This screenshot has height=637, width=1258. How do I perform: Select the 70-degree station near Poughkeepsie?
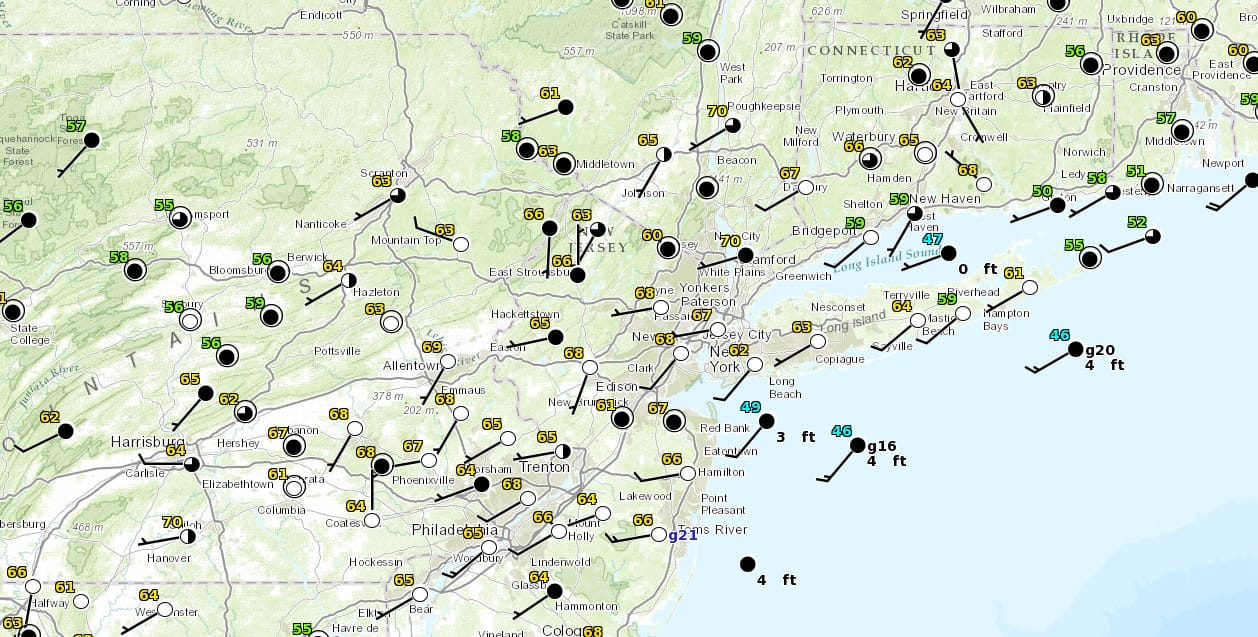tap(732, 125)
